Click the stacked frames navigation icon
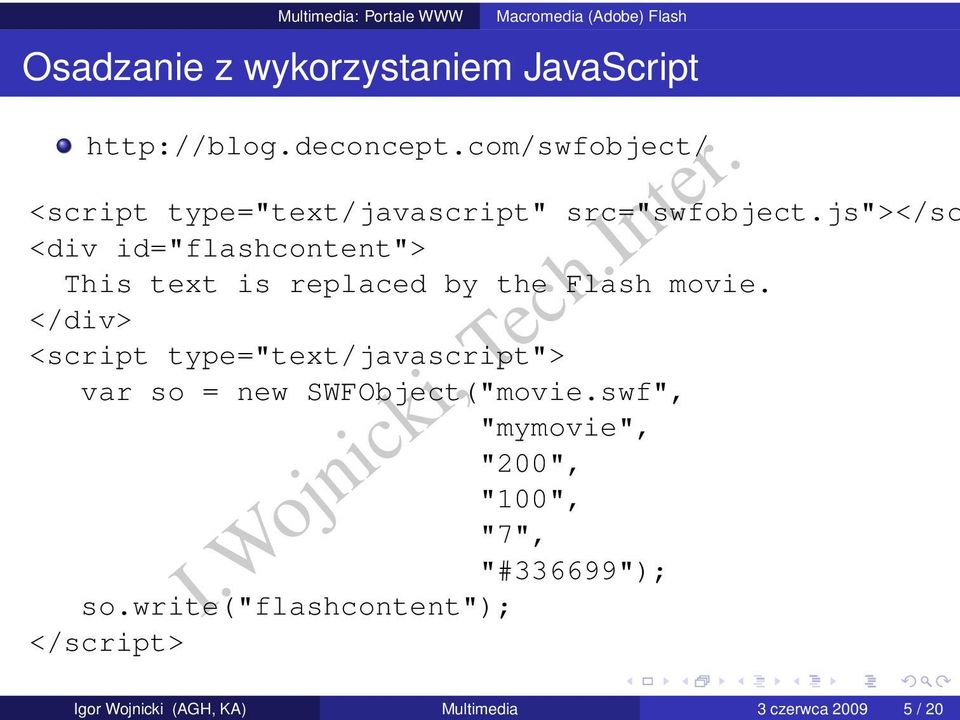 tap(702, 681)
